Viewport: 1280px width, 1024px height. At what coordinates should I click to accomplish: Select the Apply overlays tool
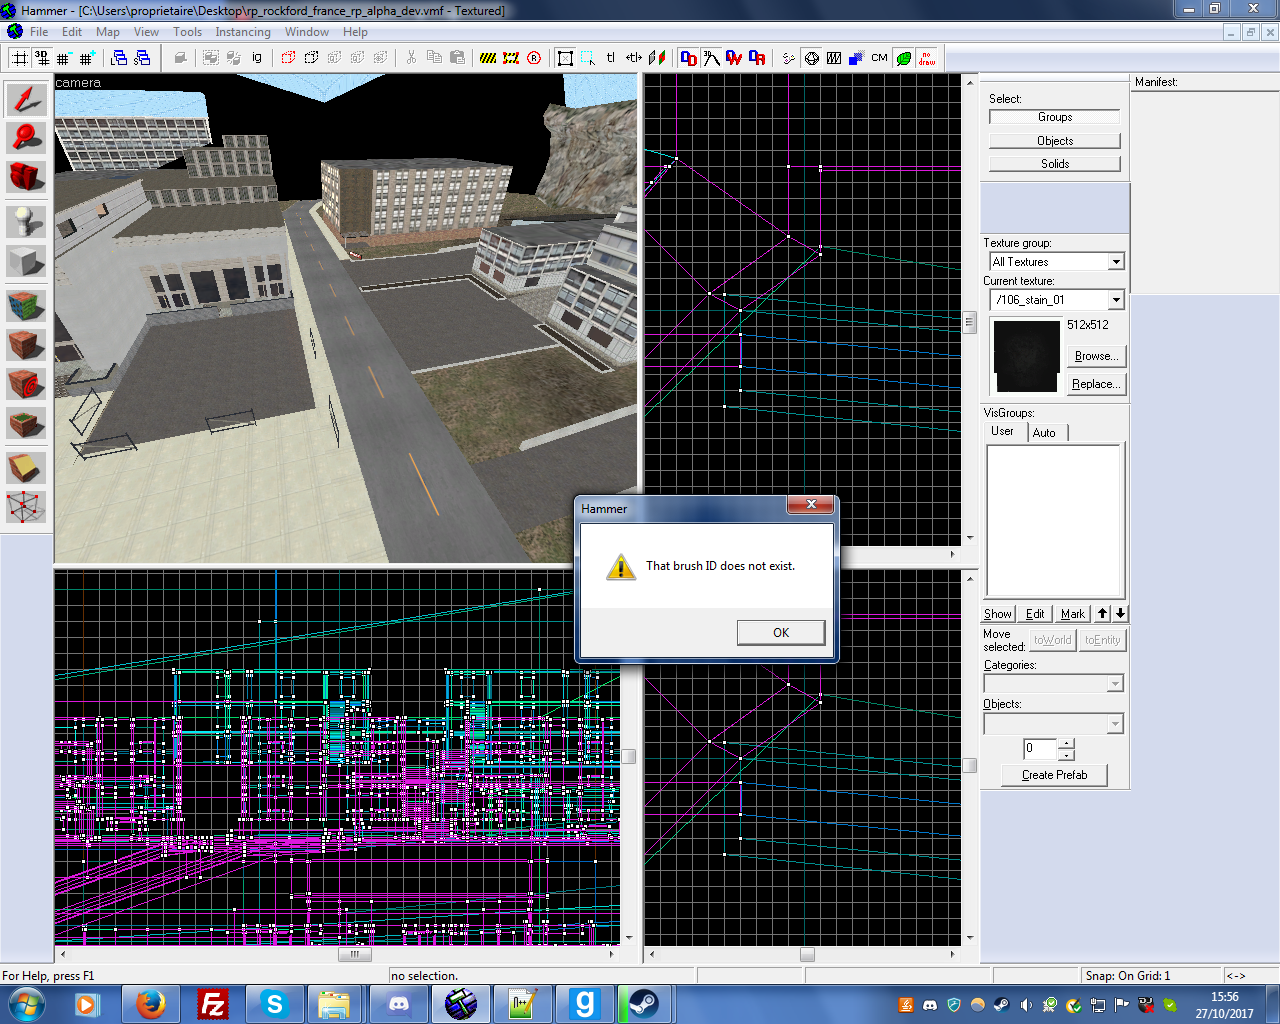pos(26,424)
